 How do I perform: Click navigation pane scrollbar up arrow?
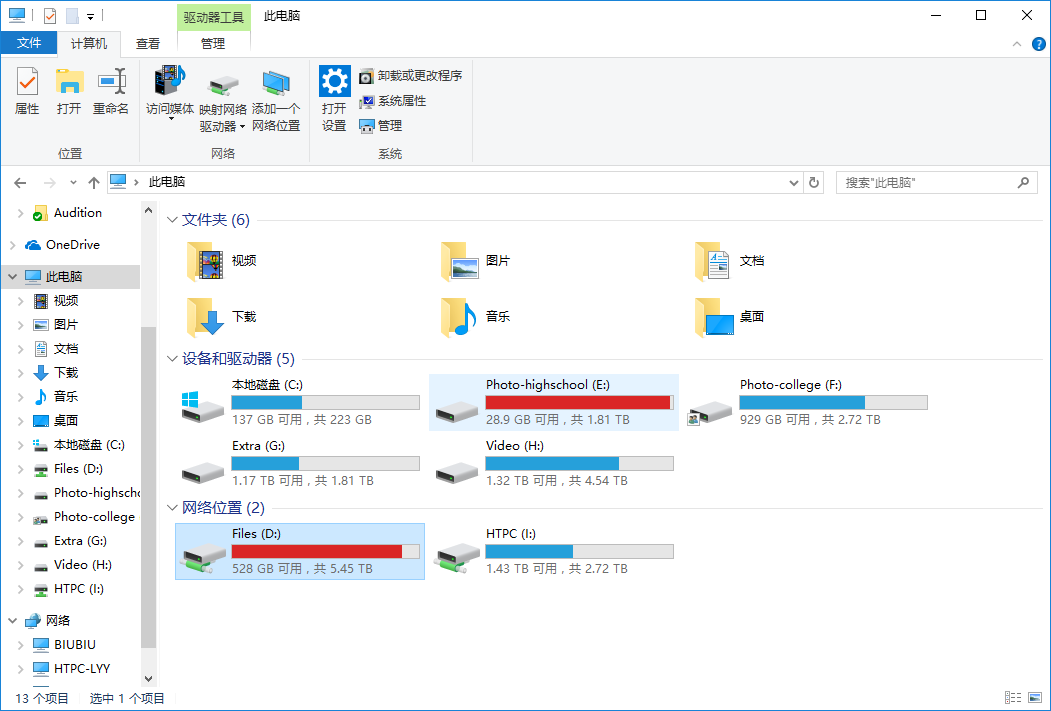(149, 210)
